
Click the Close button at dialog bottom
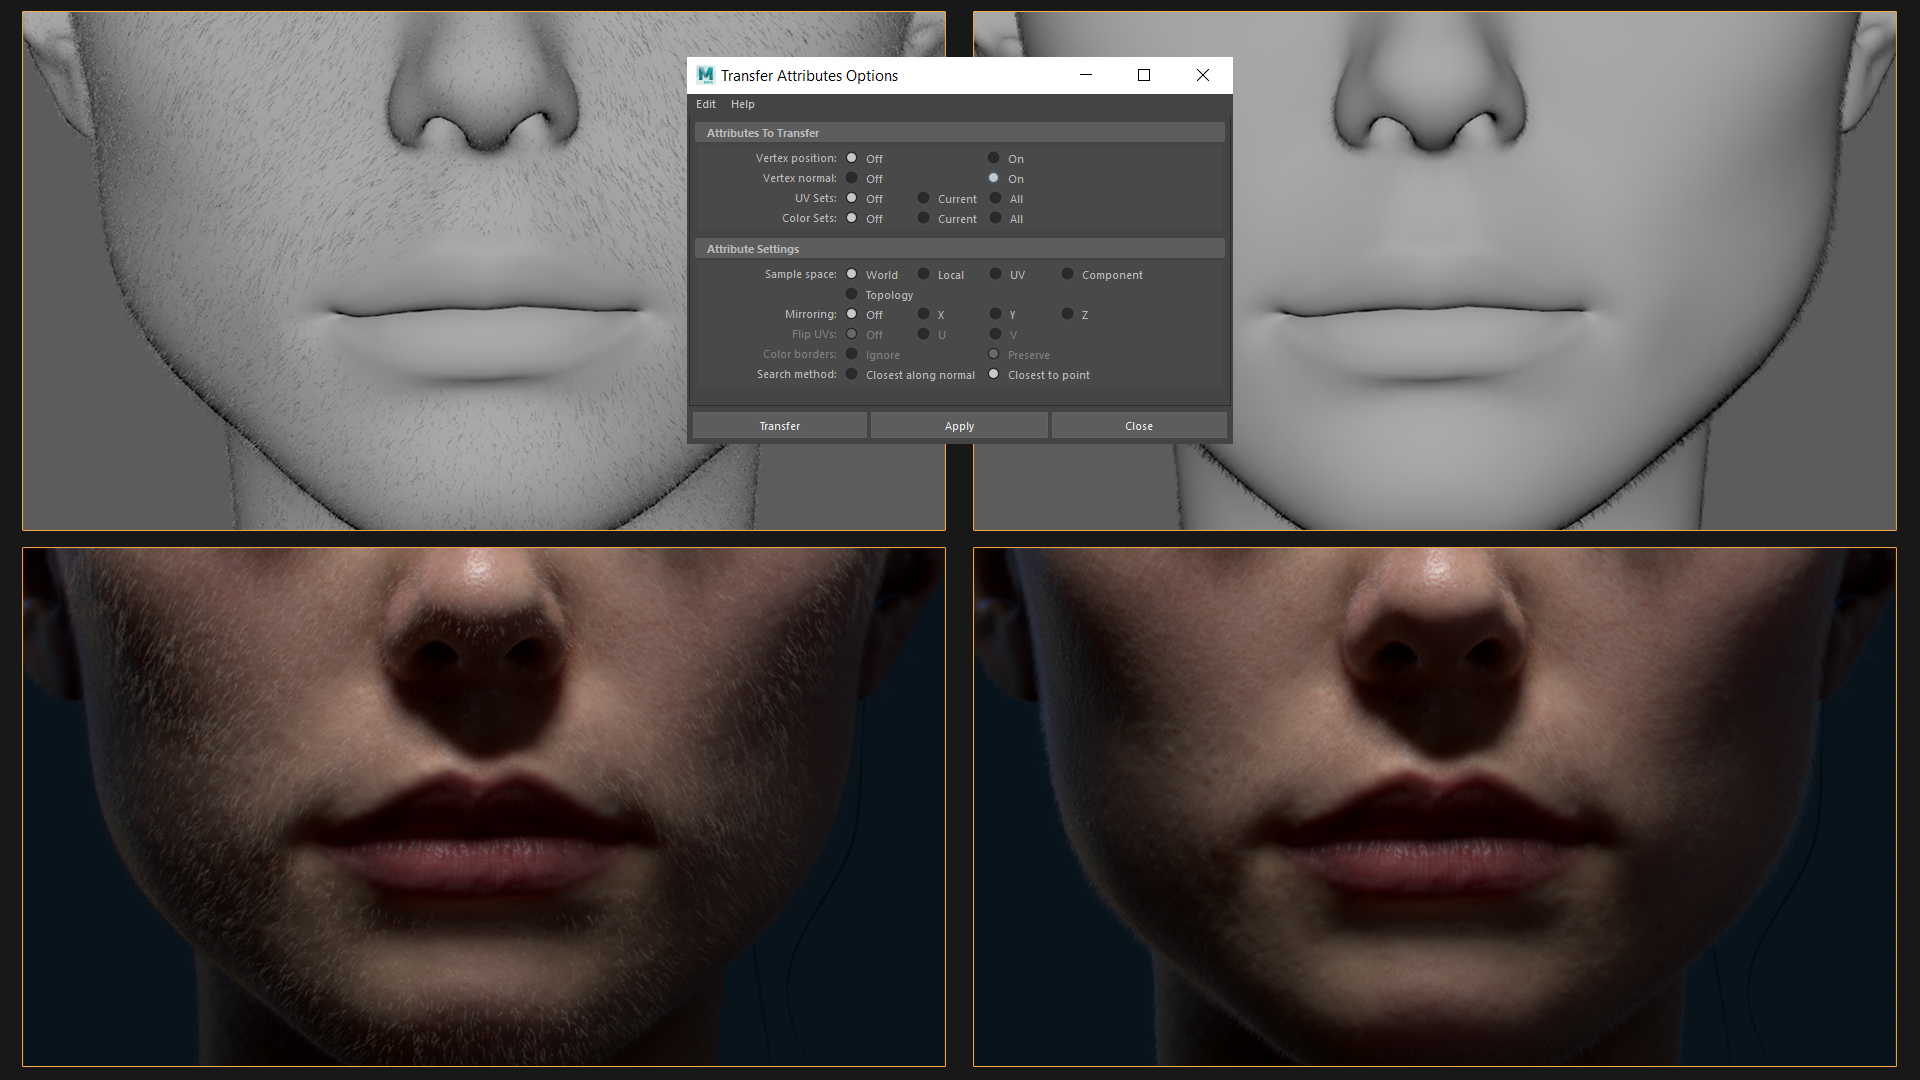tap(1138, 426)
